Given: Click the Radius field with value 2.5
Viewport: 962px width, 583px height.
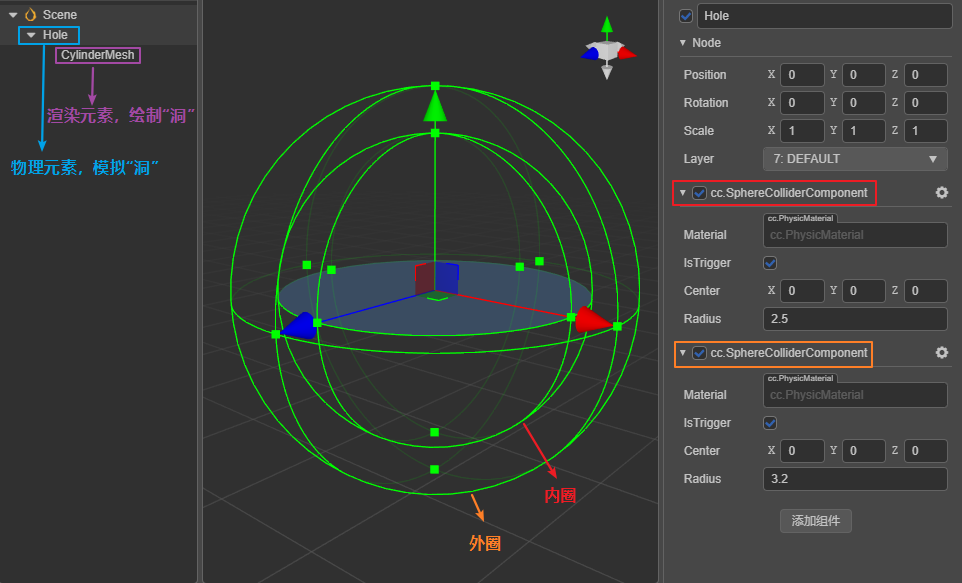Looking at the screenshot, I should point(855,319).
